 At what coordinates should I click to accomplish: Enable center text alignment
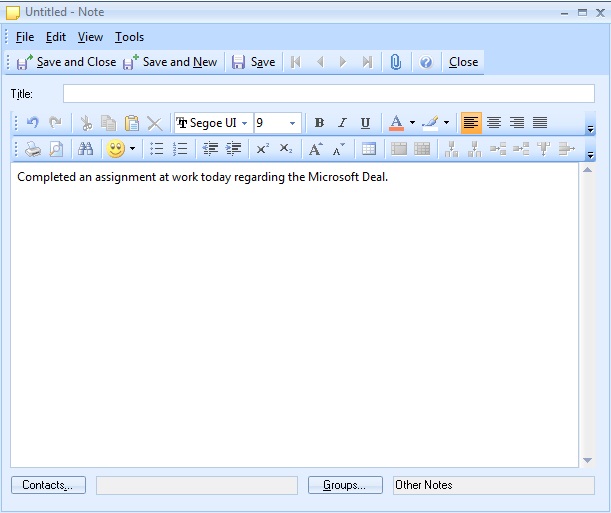pyautogui.click(x=494, y=123)
